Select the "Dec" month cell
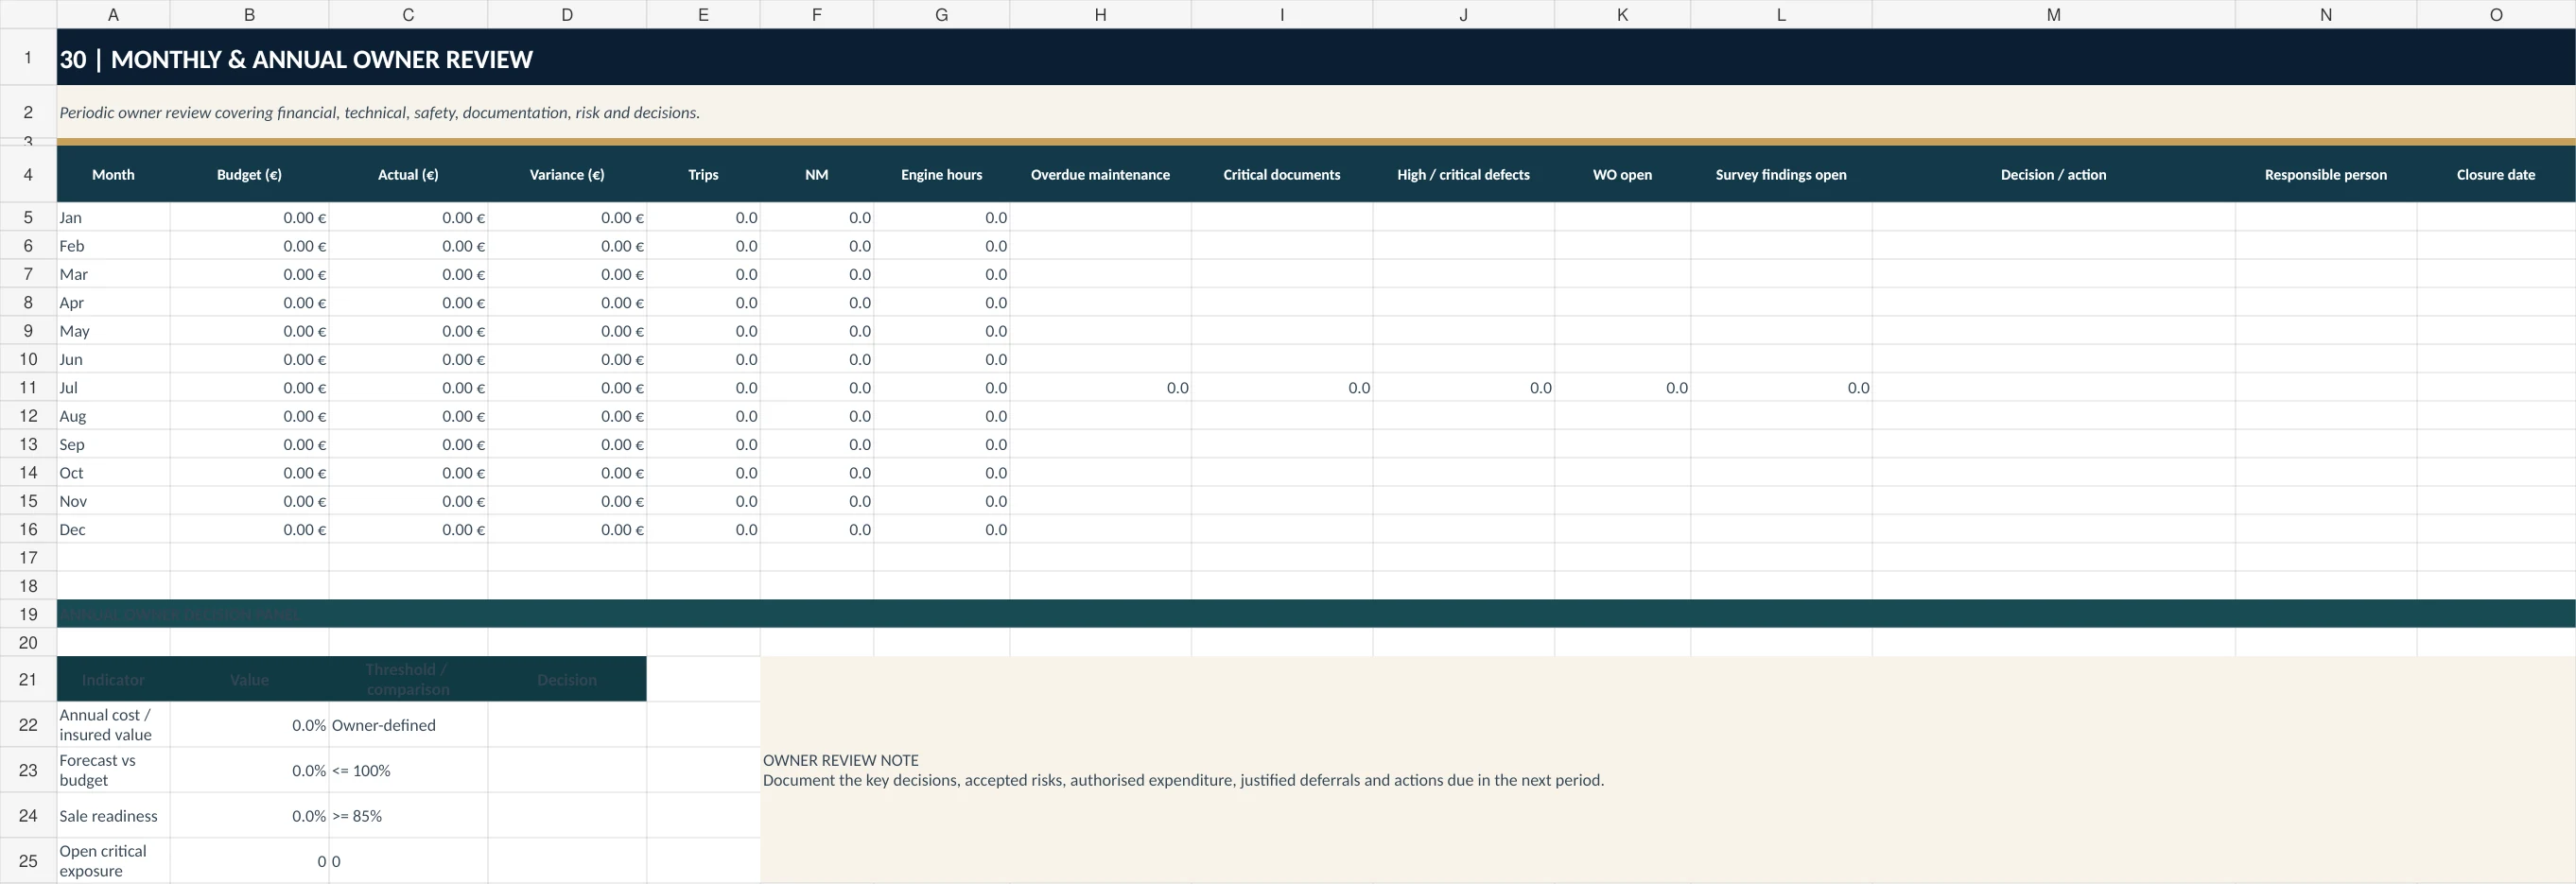The image size is (2576, 884). coord(113,529)
